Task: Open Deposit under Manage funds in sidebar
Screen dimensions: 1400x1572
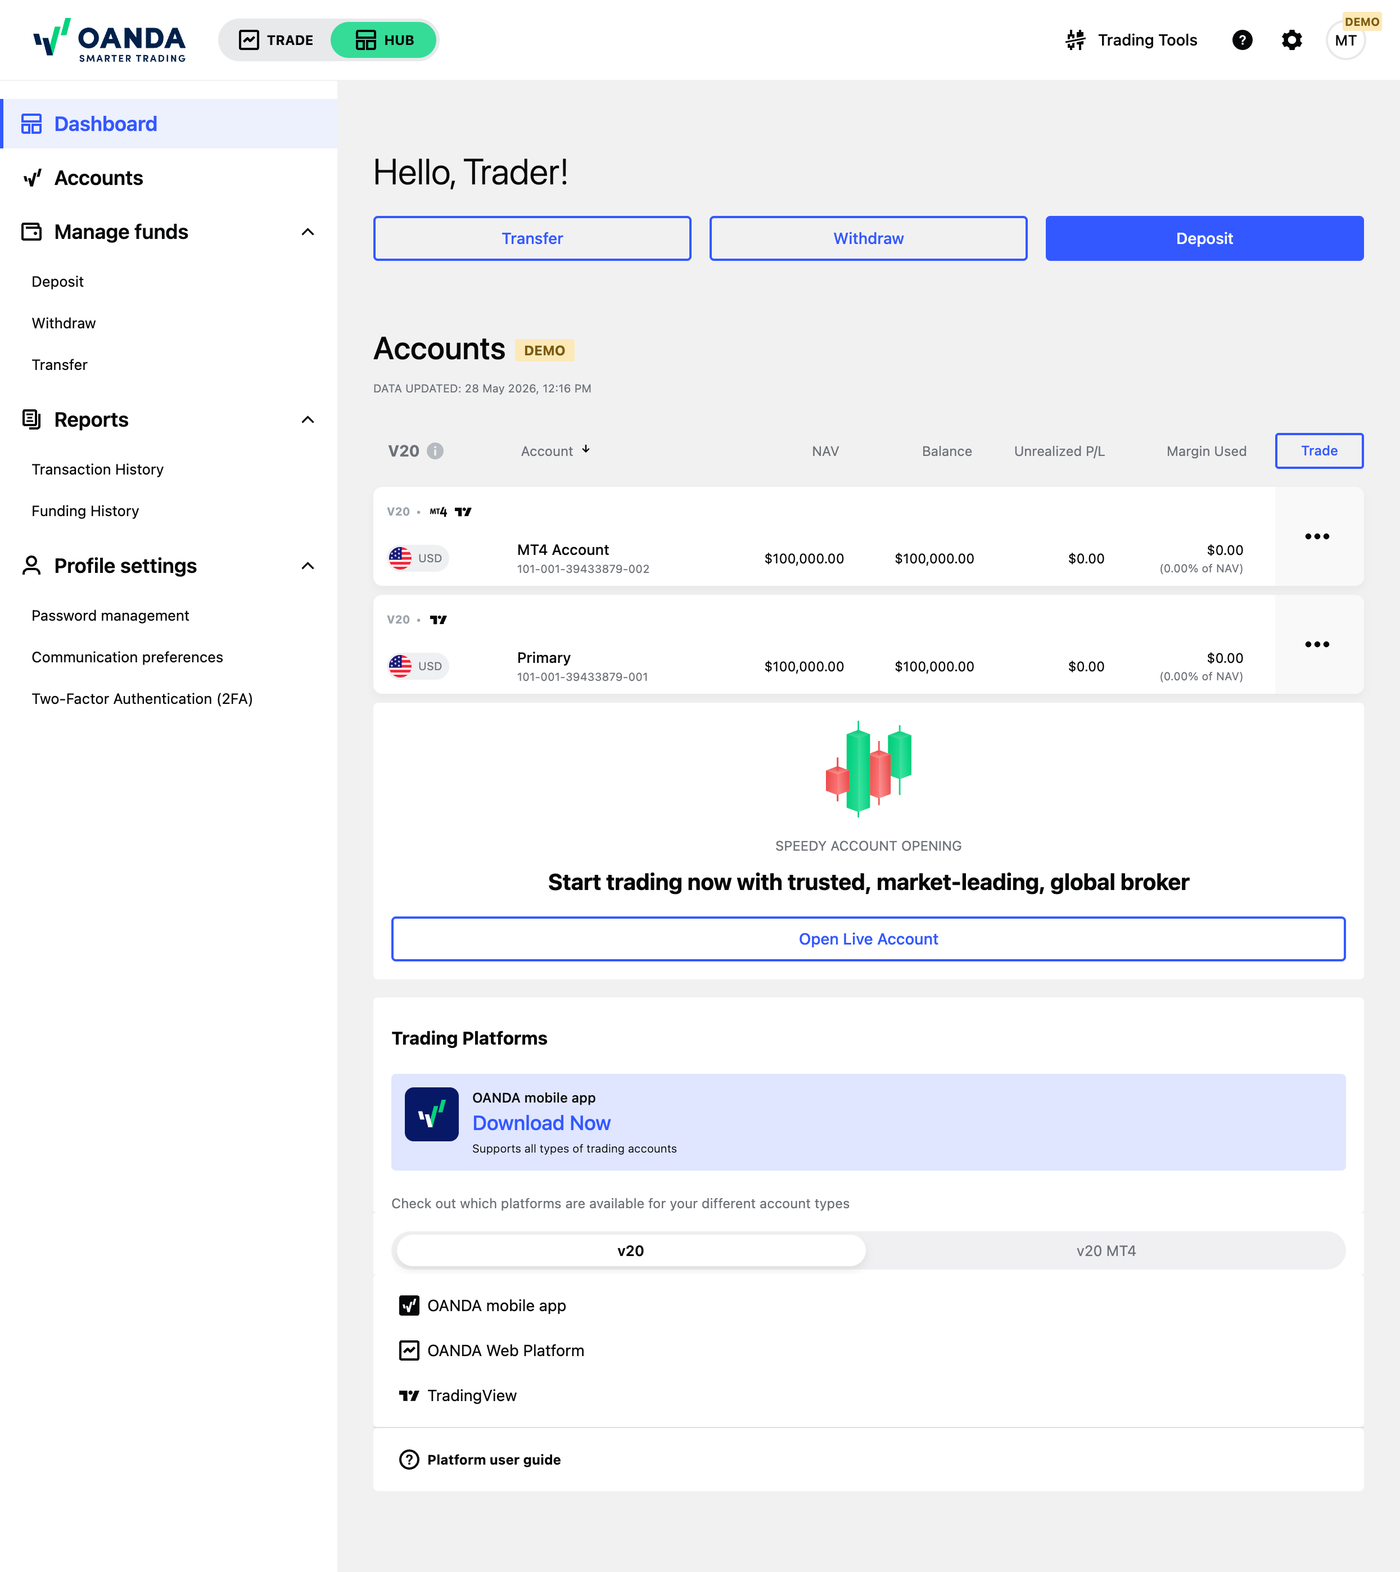Action: pos(58,282)
